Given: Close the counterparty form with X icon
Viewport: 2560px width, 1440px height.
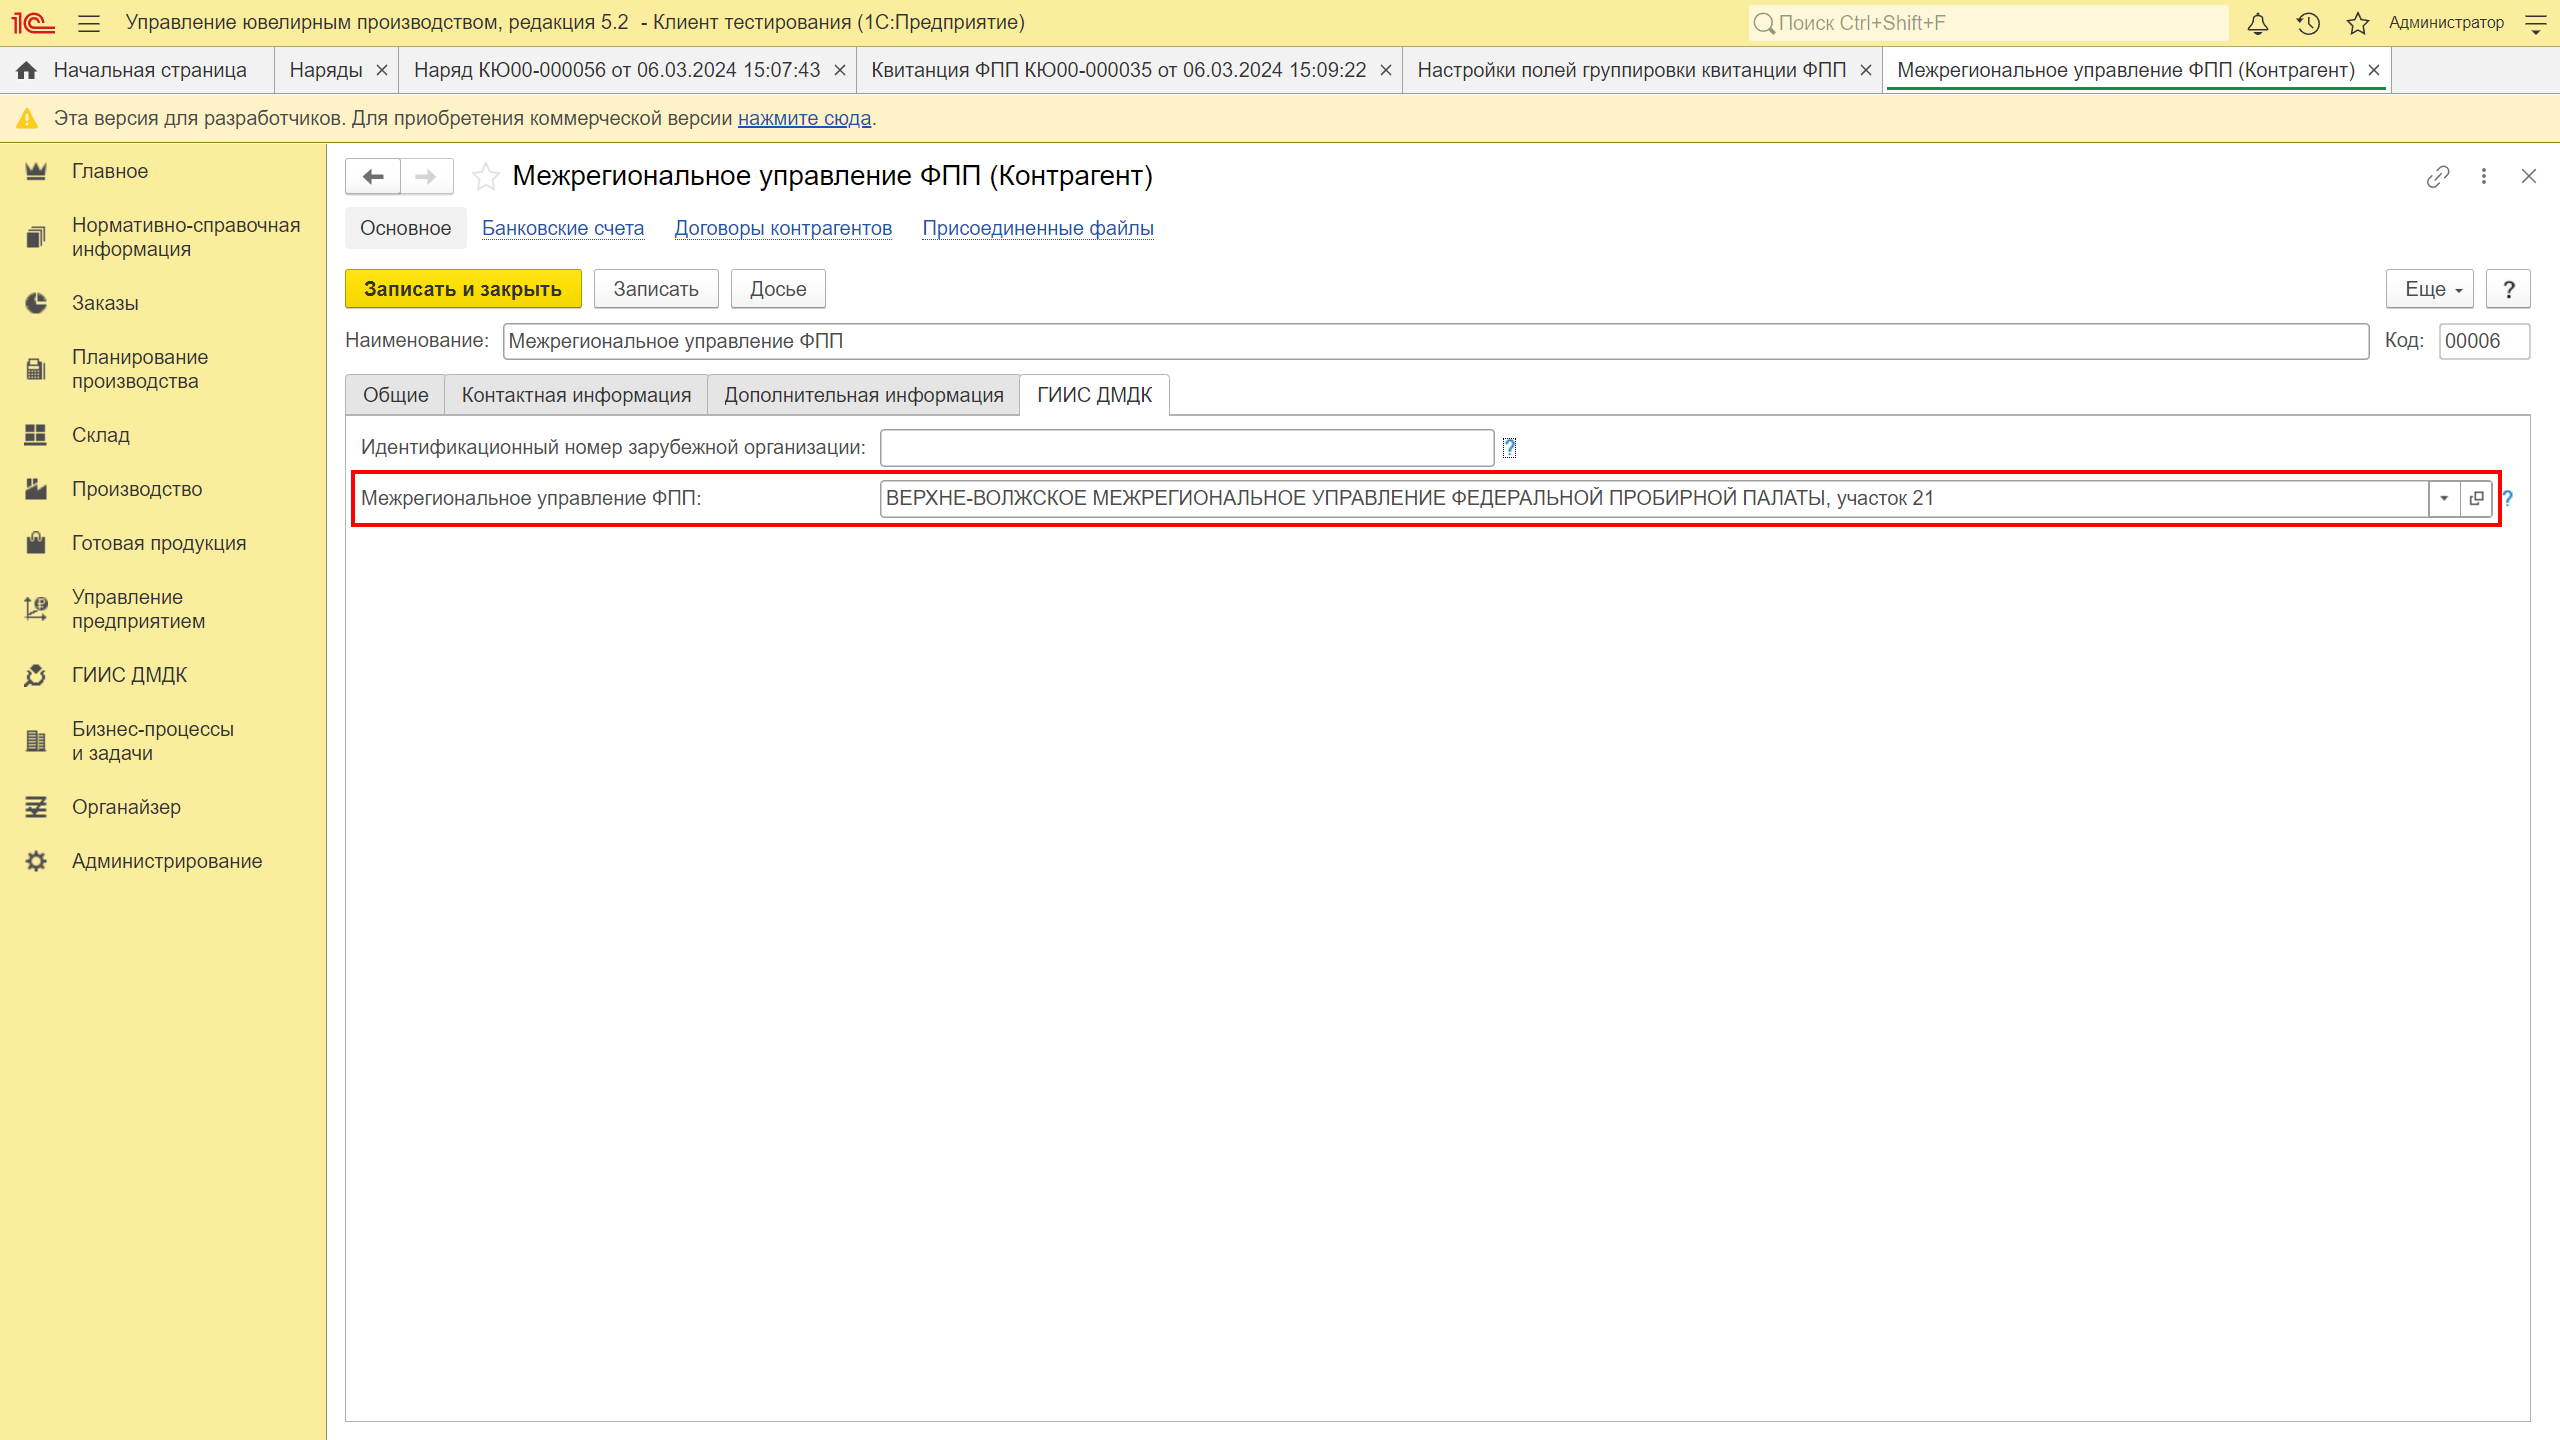Looking at the screenshot, I should click(2529, 177).
